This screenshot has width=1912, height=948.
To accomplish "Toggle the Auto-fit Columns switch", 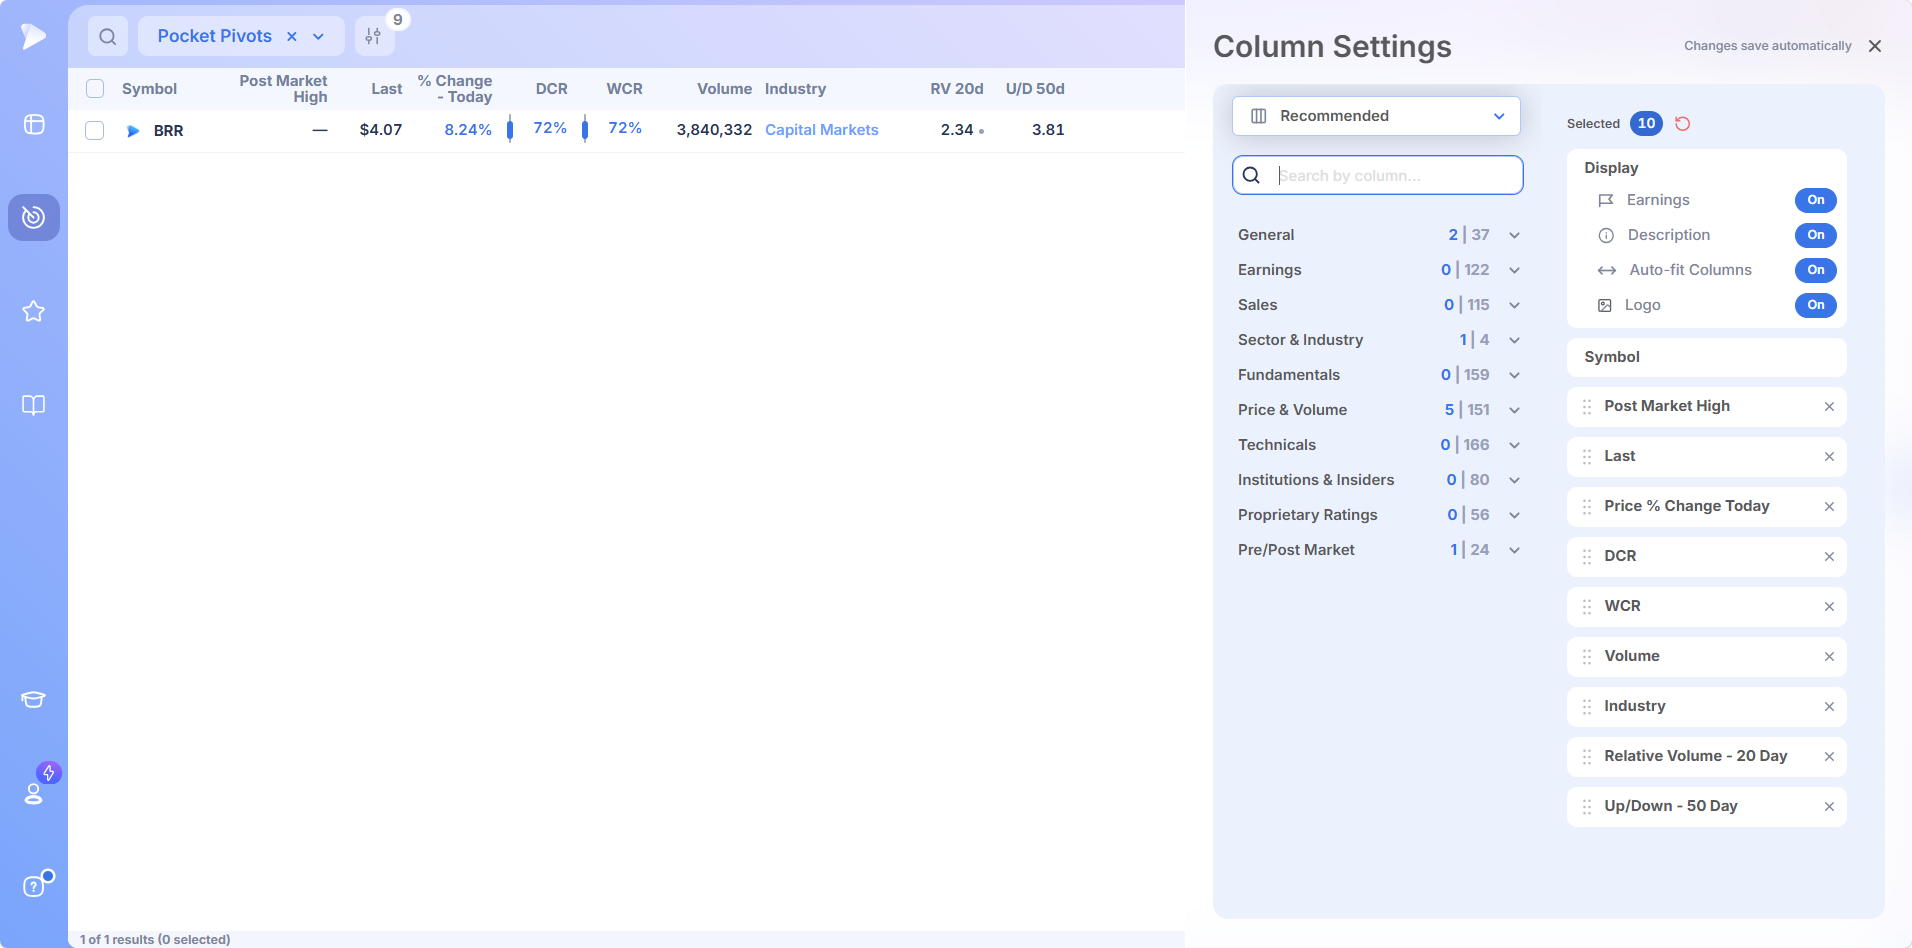I will 1816,270.
